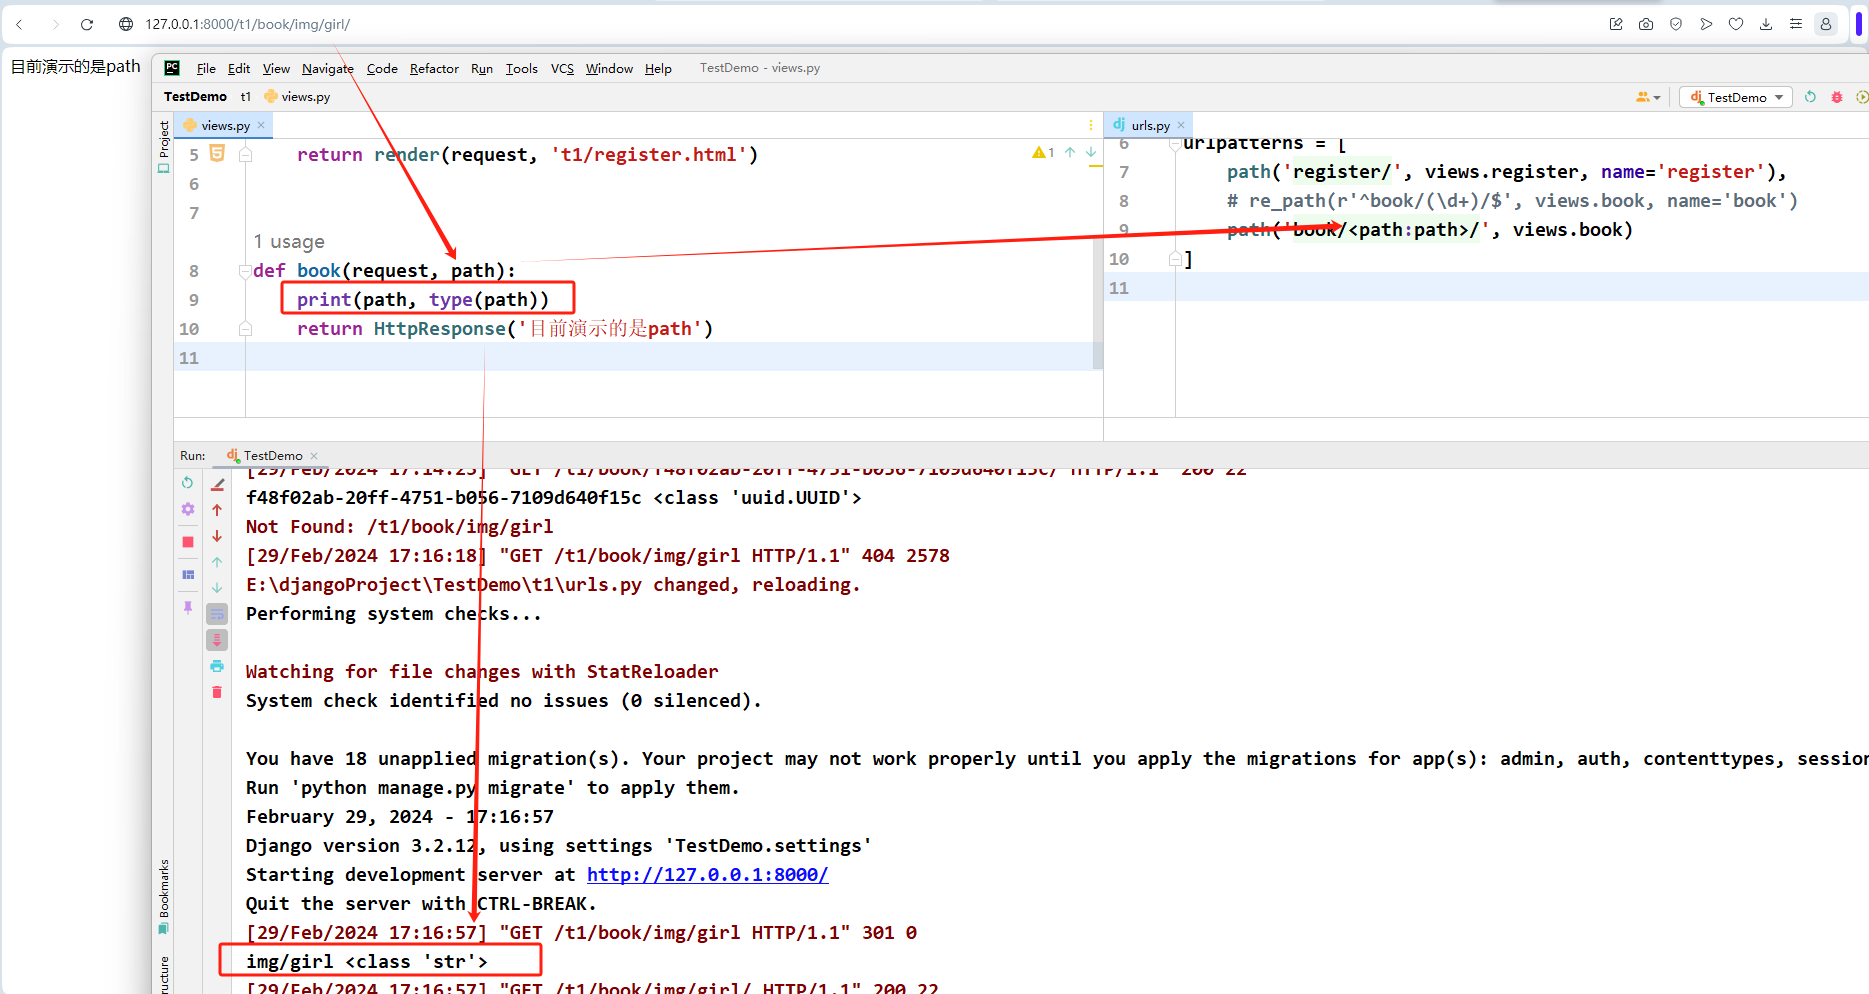
Task: Click '1 usage' hint above book function
Action: tap(289, 242)
